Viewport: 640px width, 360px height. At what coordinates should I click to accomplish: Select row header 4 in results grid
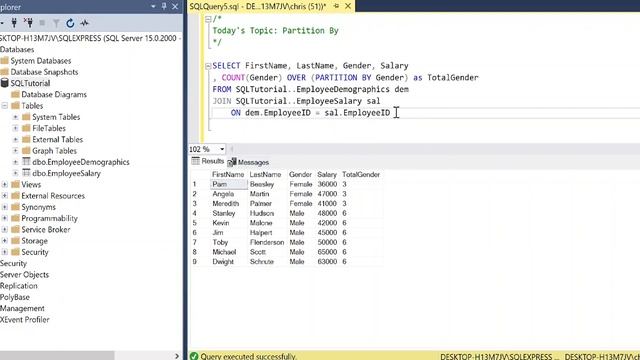coord(200,213)
